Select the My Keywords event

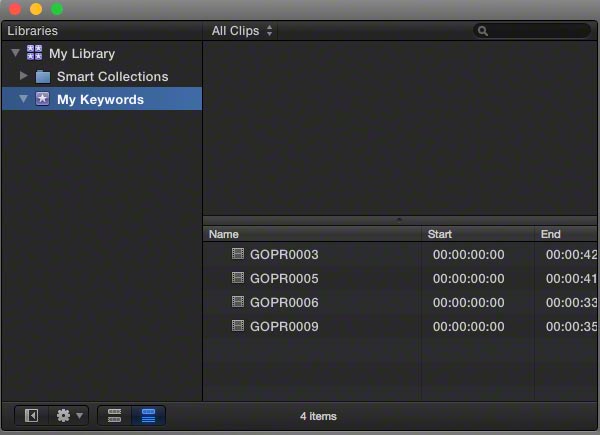[102, 99]
